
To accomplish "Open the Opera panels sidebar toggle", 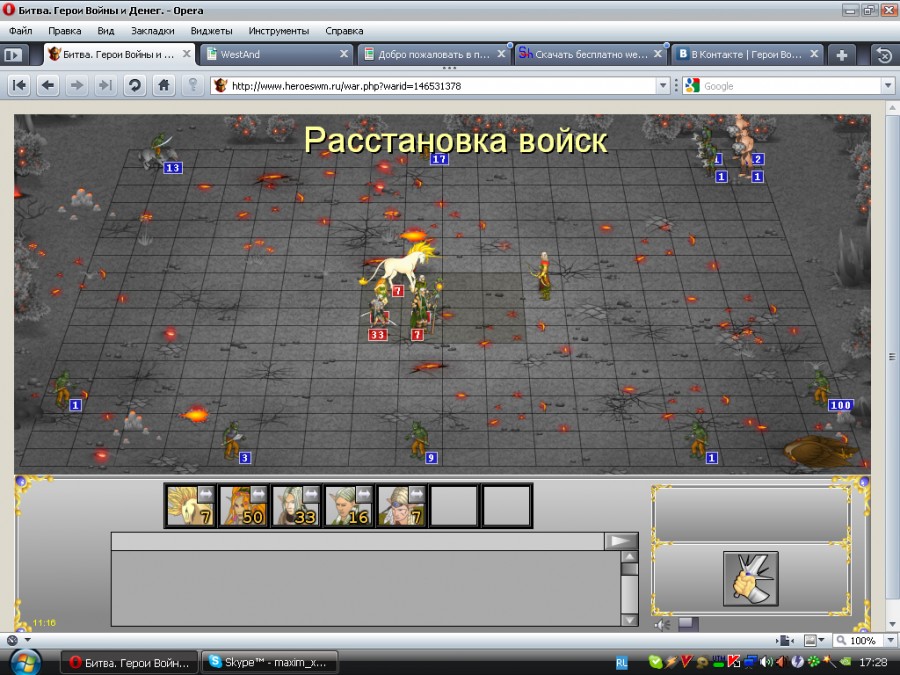I will (14, 55).
